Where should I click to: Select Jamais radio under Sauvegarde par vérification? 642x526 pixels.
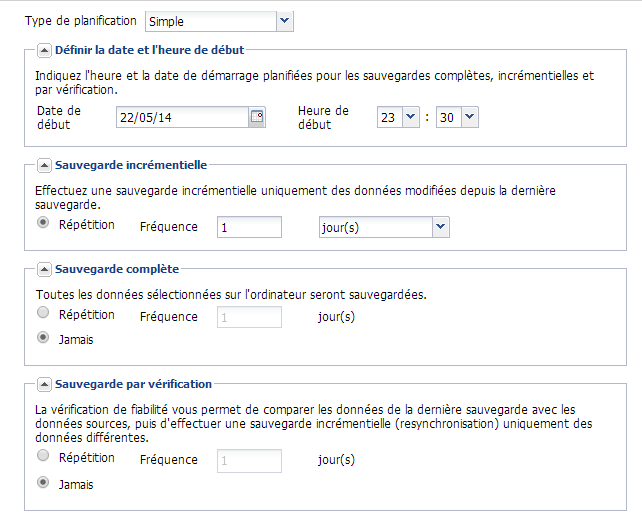pyautogui.click(x=43, y=483)
